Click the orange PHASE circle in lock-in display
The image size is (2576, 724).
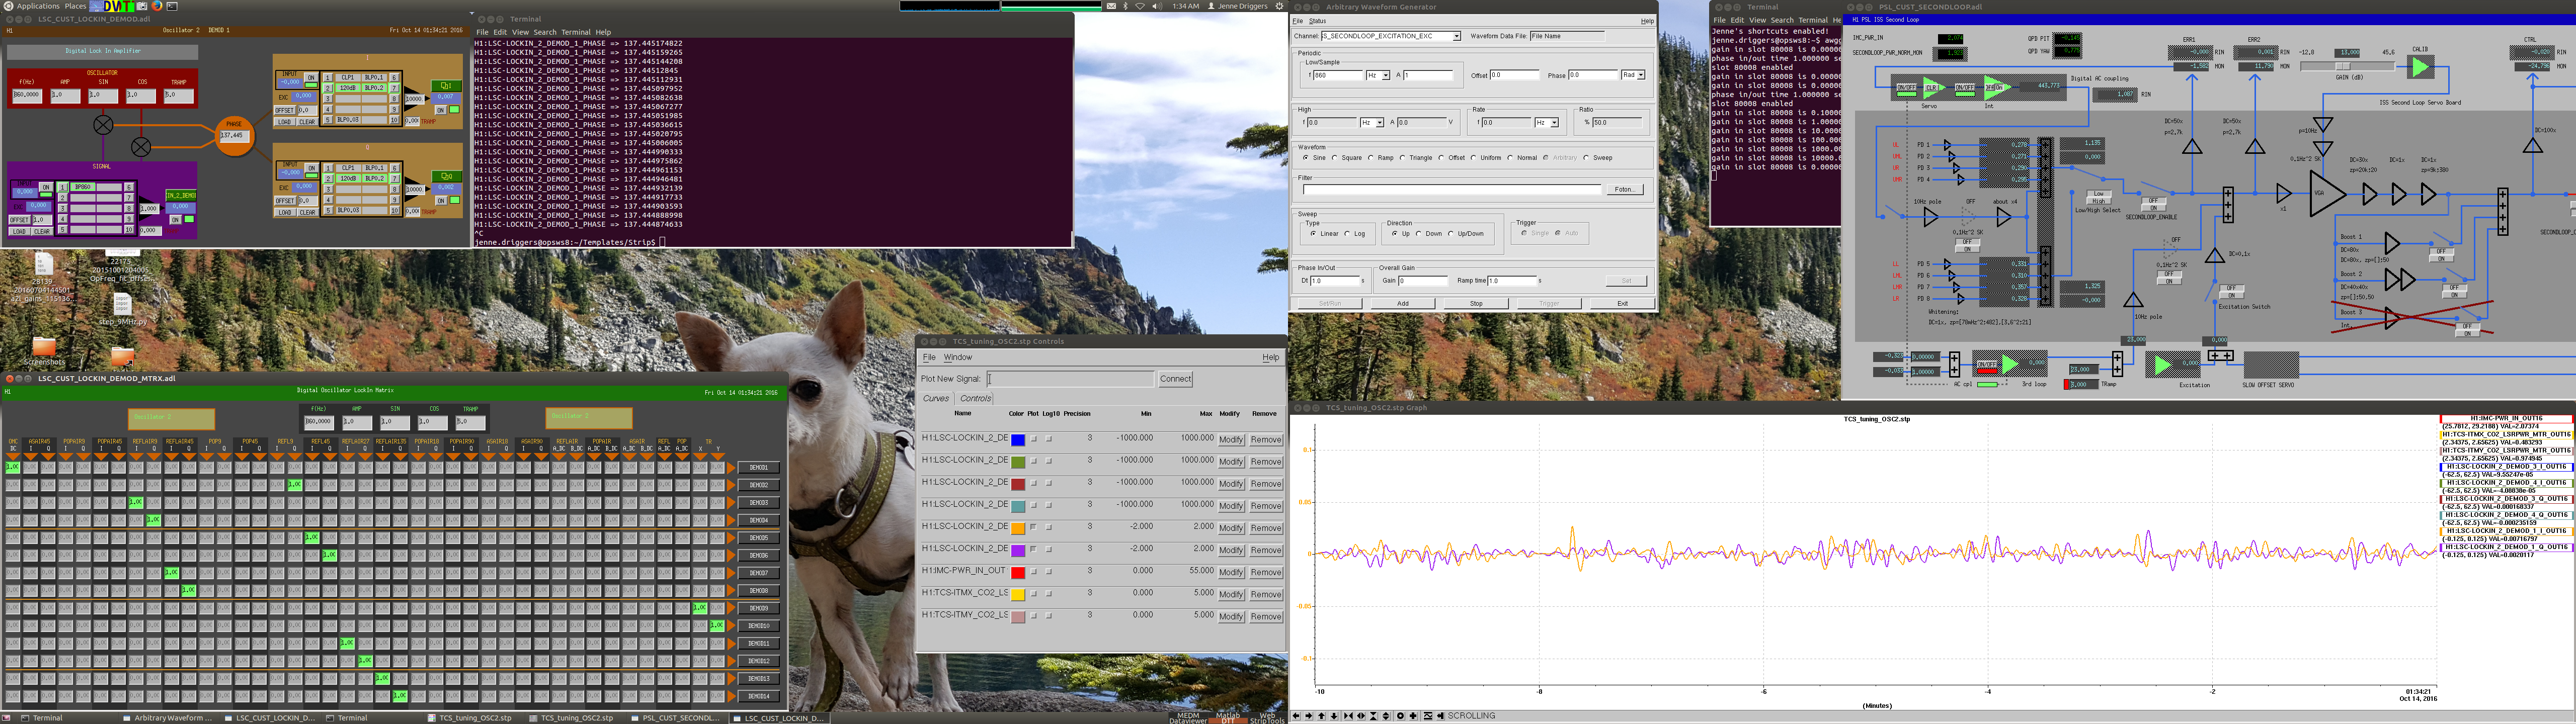234,135
